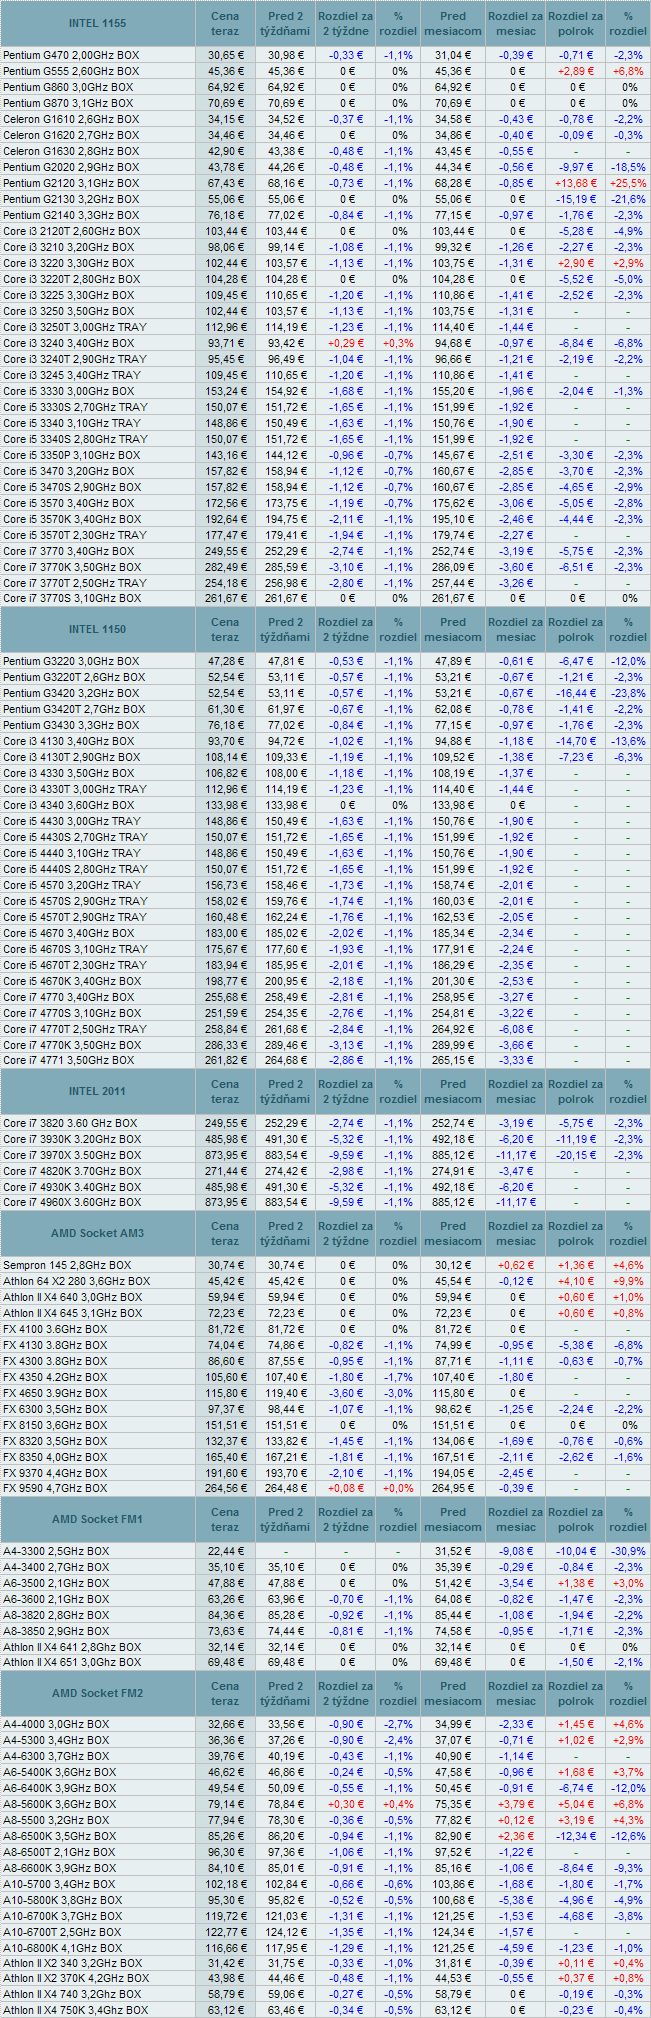The width and height of the screenshot is (651, 2018).
Task: Click +13,68 € half-year difference for Pentium G2120
Action: (x=576, y=183)
